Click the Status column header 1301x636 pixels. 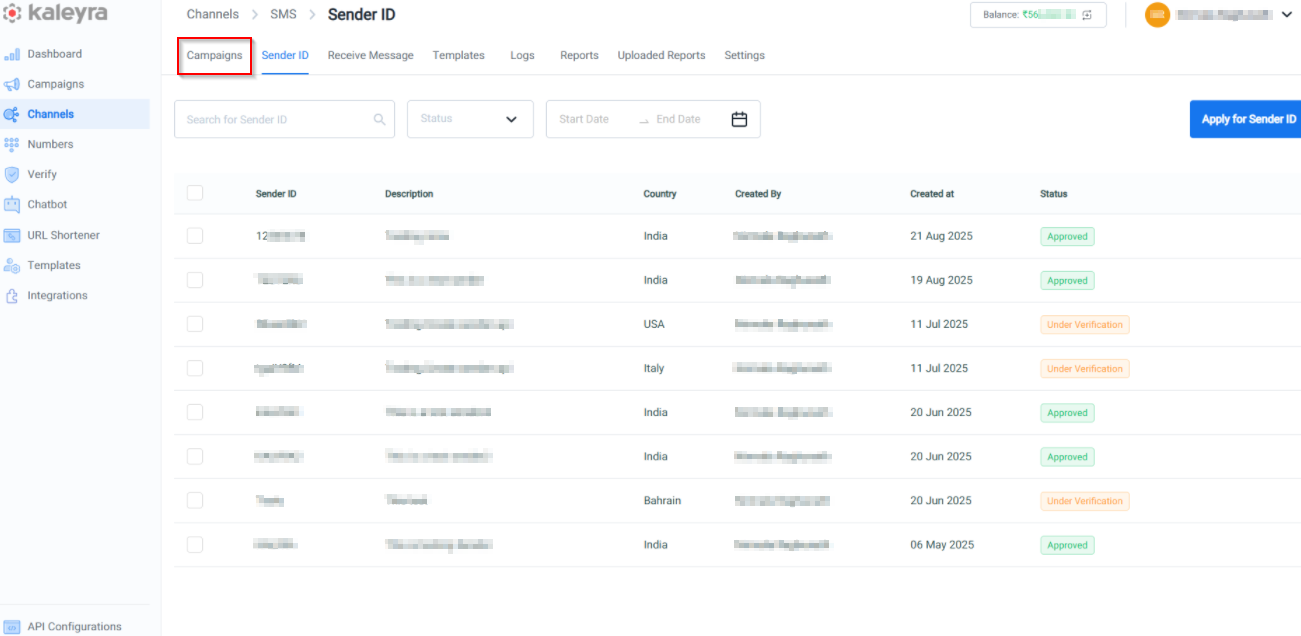coord(1054,194)
